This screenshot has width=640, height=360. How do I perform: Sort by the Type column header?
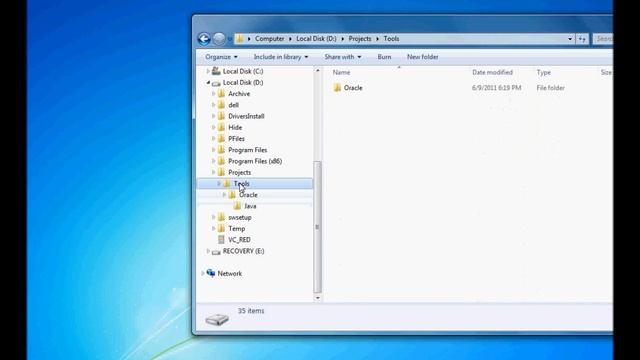543,72
